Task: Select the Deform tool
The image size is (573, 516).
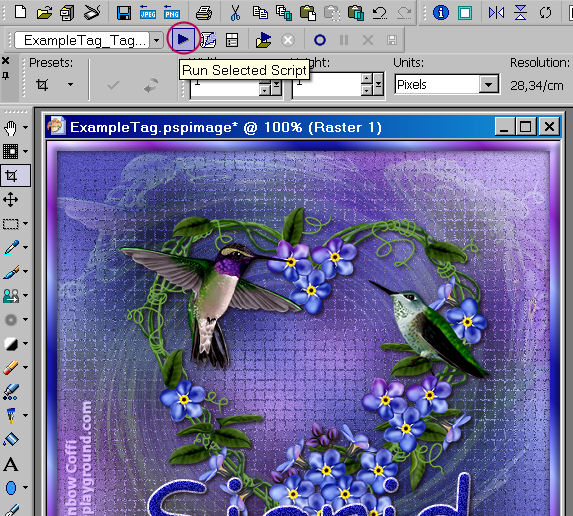Action: pos(11,151)
